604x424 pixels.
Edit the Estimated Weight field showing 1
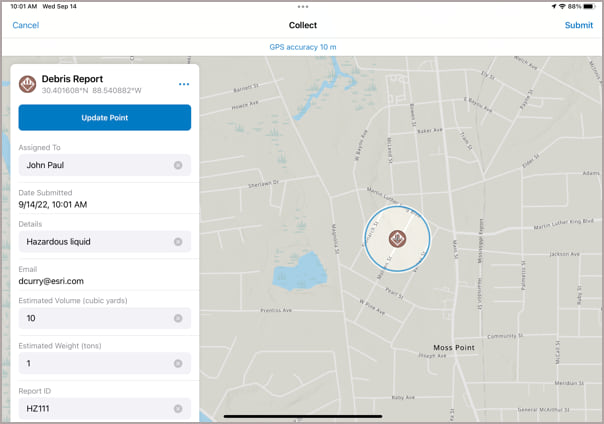(105, 363)
